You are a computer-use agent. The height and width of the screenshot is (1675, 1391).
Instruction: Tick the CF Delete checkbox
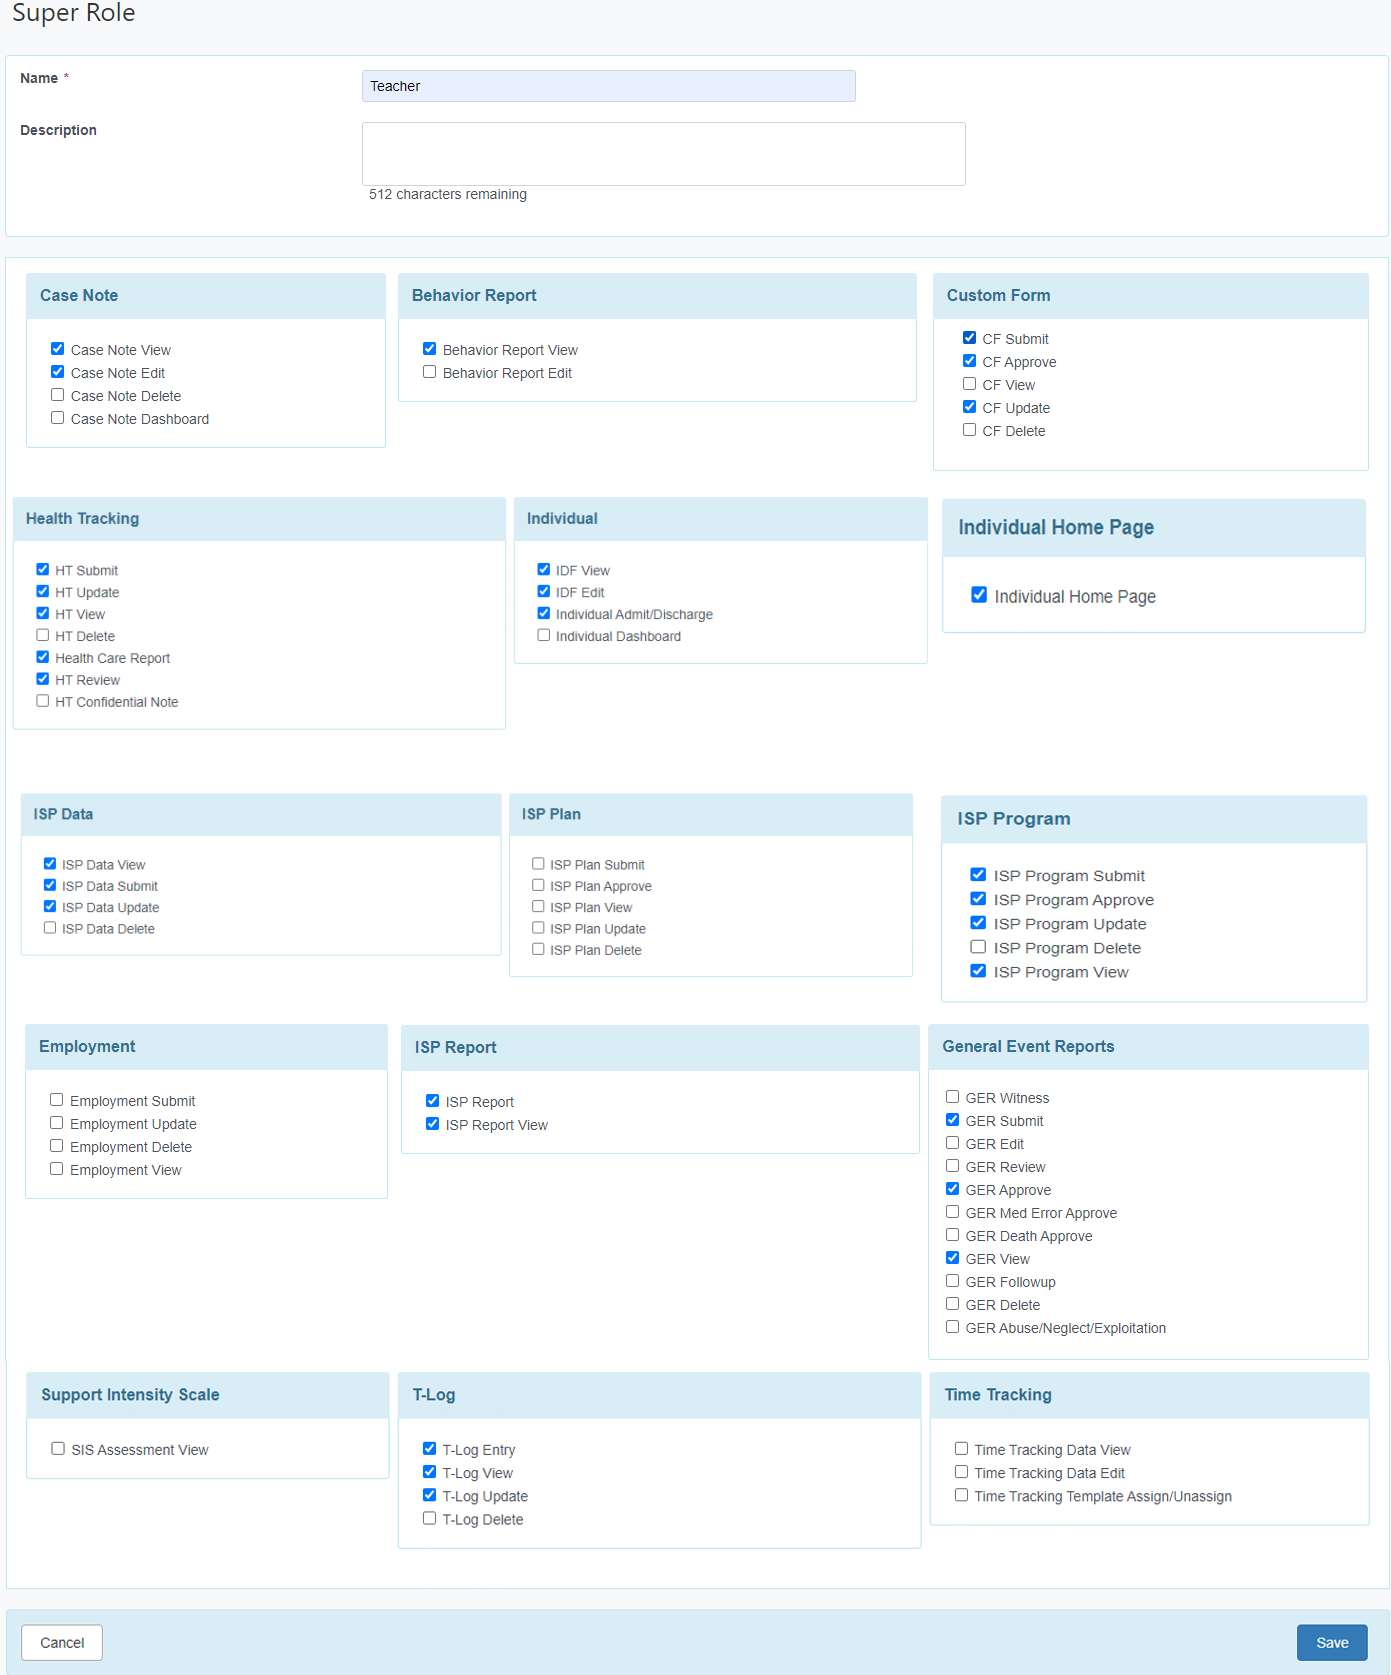click(969, 430)
